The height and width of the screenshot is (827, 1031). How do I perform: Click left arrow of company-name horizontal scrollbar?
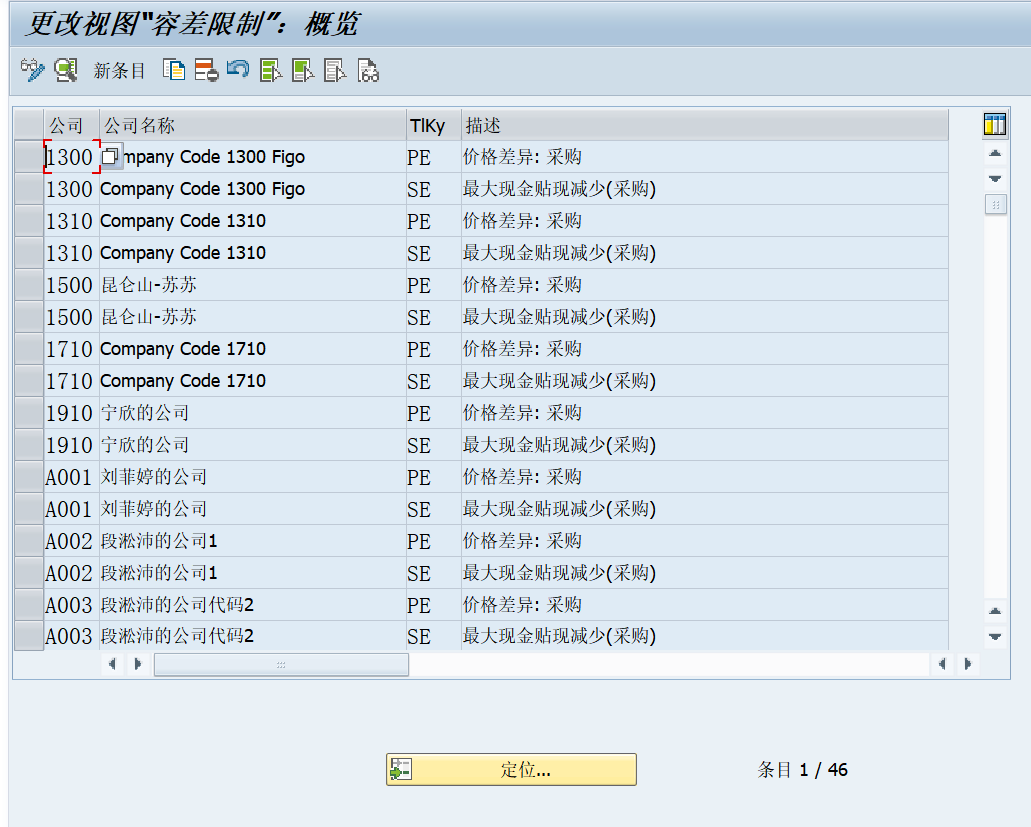pyautogui.click(x=112, y=664)
